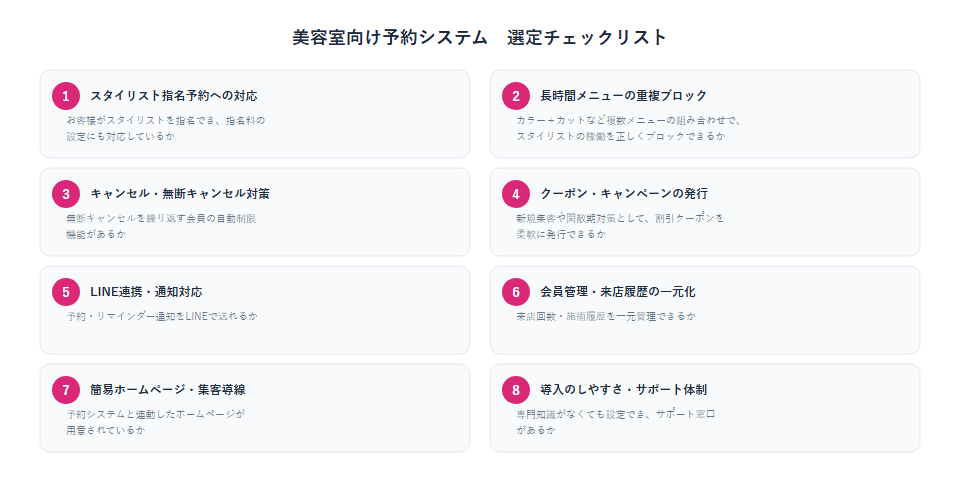Open the クーポン・キャンペーンの発行 heading
The image size is (960, 480).
tap(624, 194)
